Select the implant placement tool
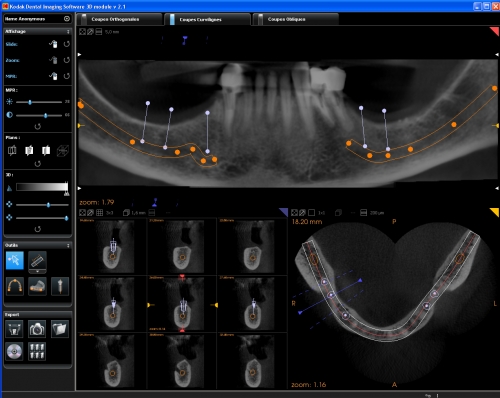 [x=60, y=286]
